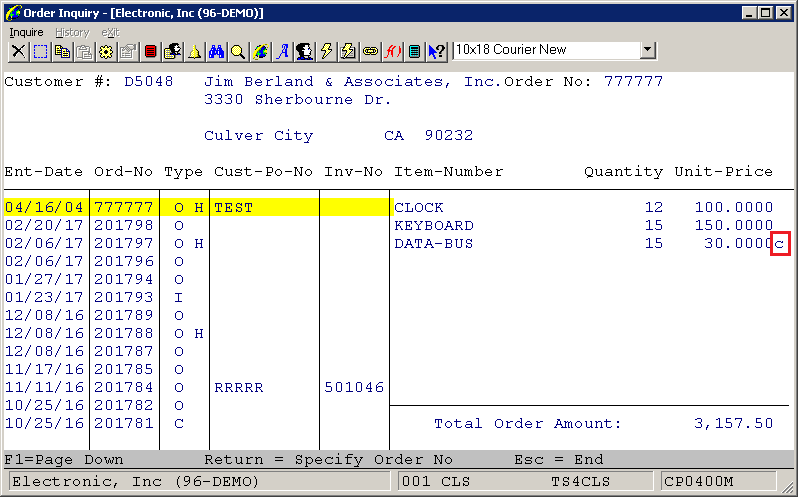Click the dashed rectangle select icon

[40, 51]
